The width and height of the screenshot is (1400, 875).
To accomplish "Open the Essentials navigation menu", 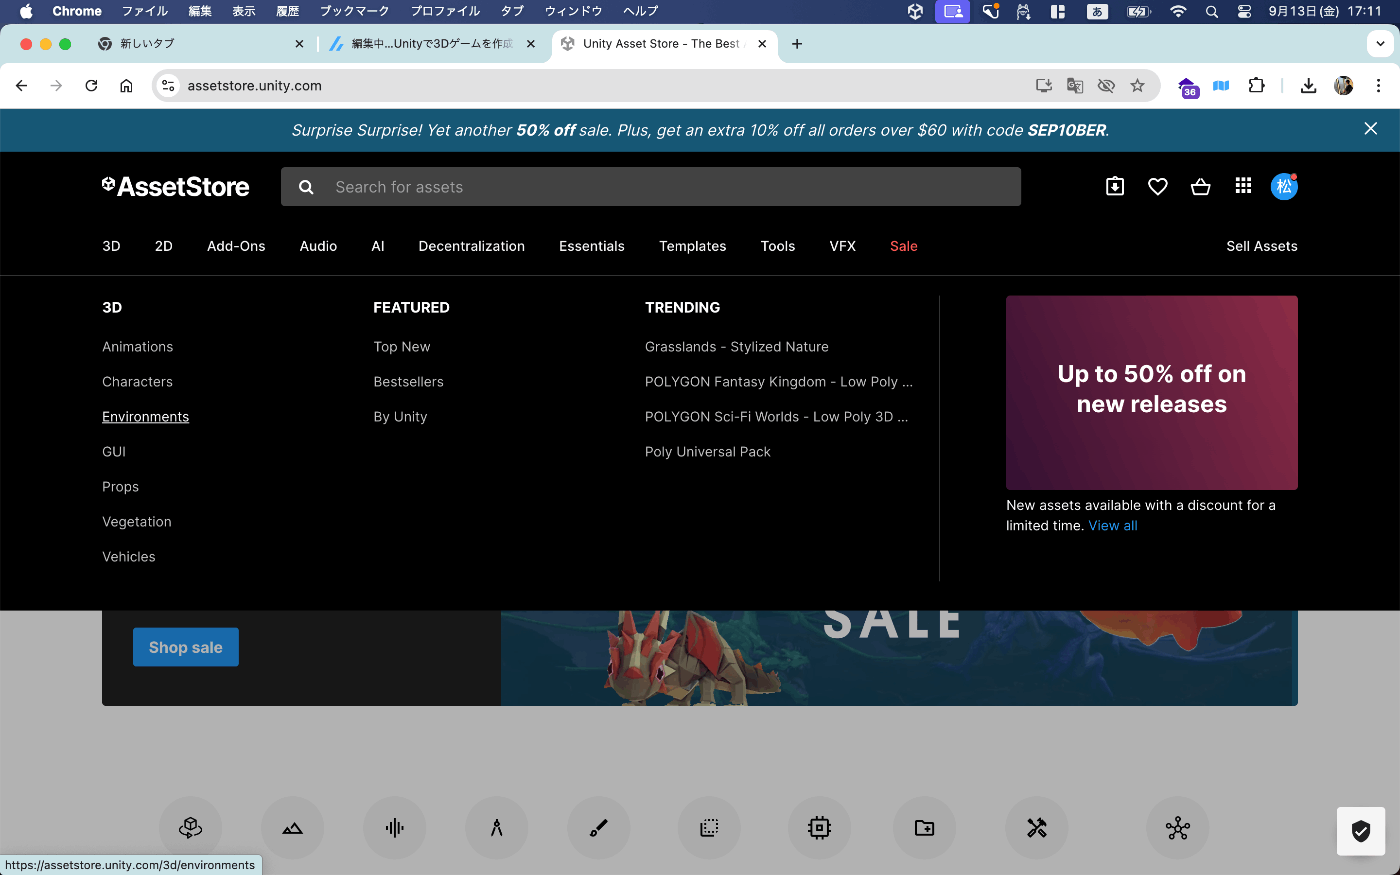I will click(x=592, y=246).
